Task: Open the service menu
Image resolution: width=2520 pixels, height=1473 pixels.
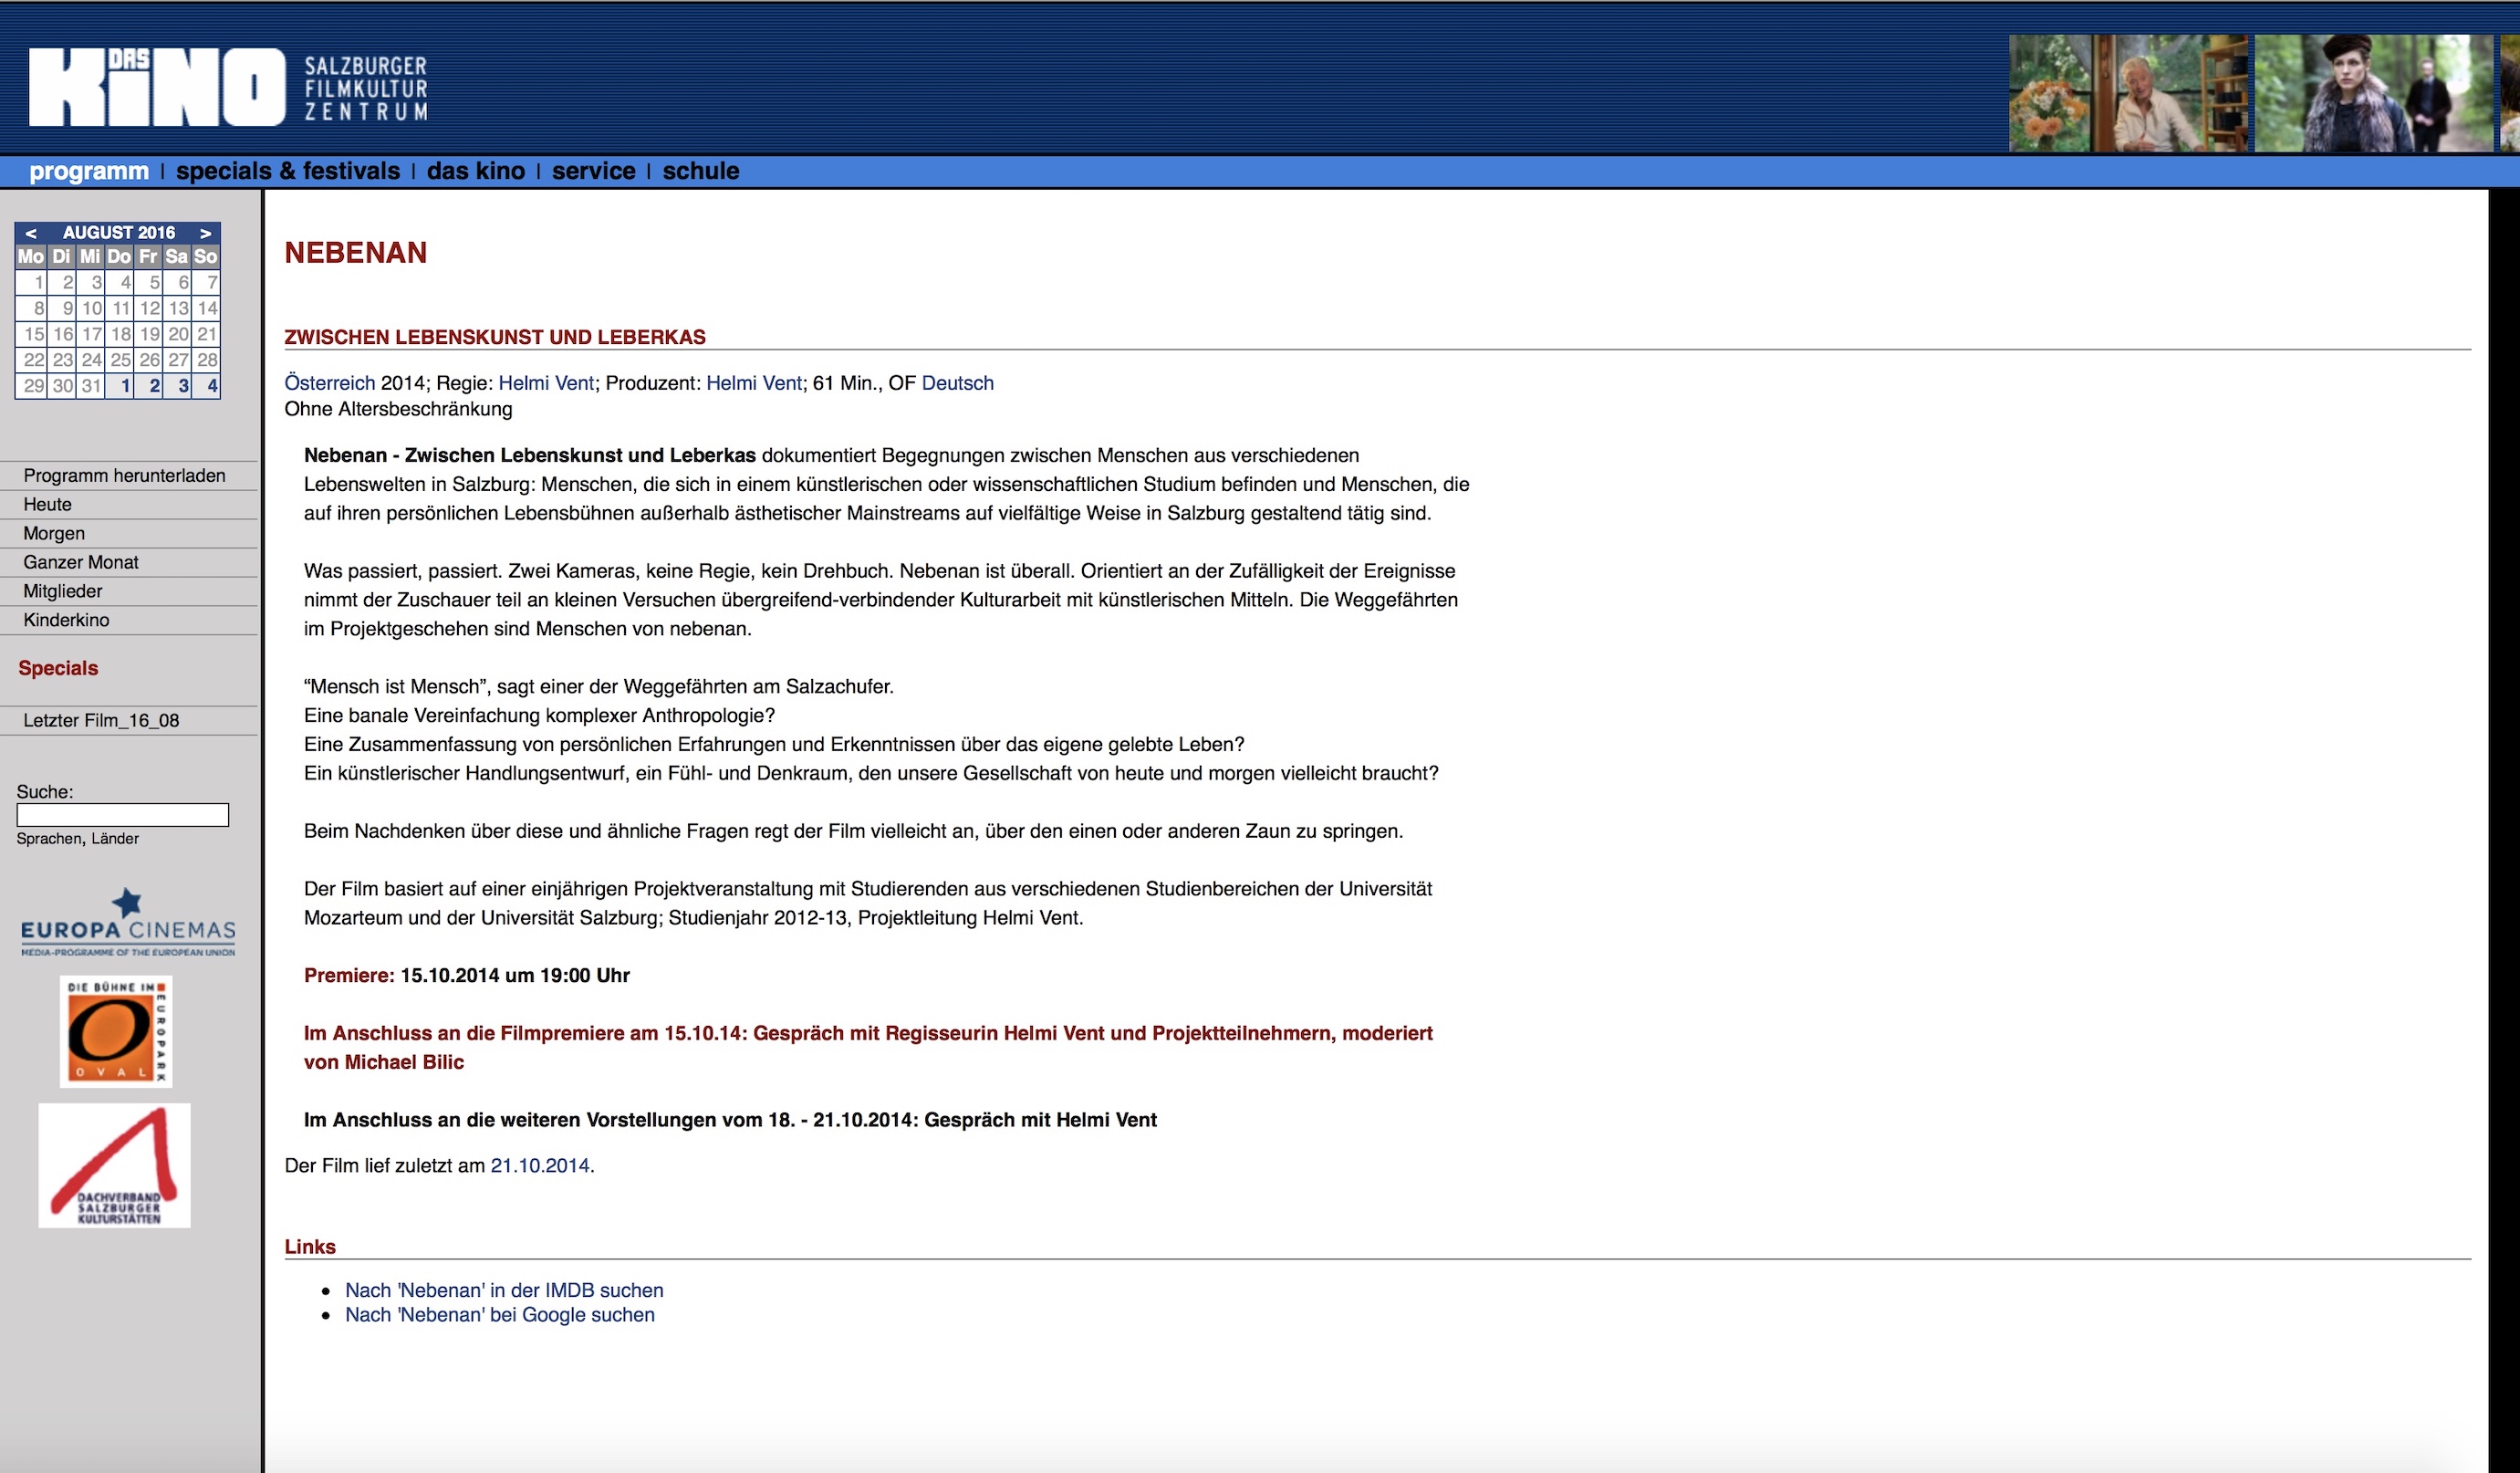Action: coord(594,171)
